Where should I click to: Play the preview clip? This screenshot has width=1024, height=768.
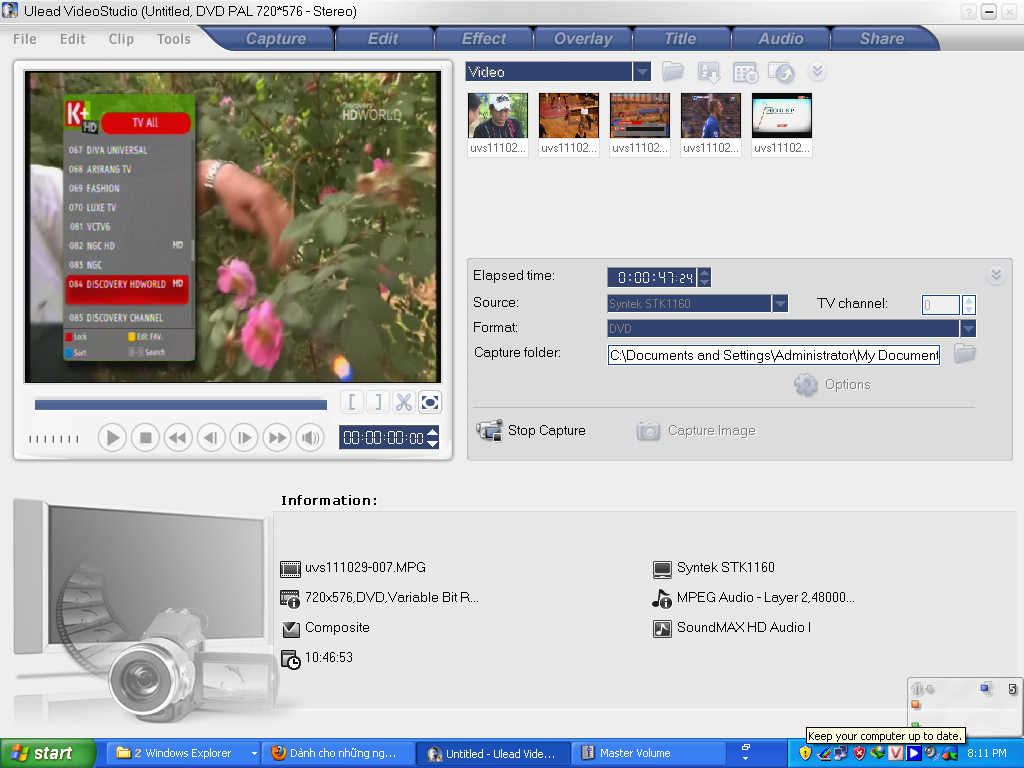[x=112, y=438]
